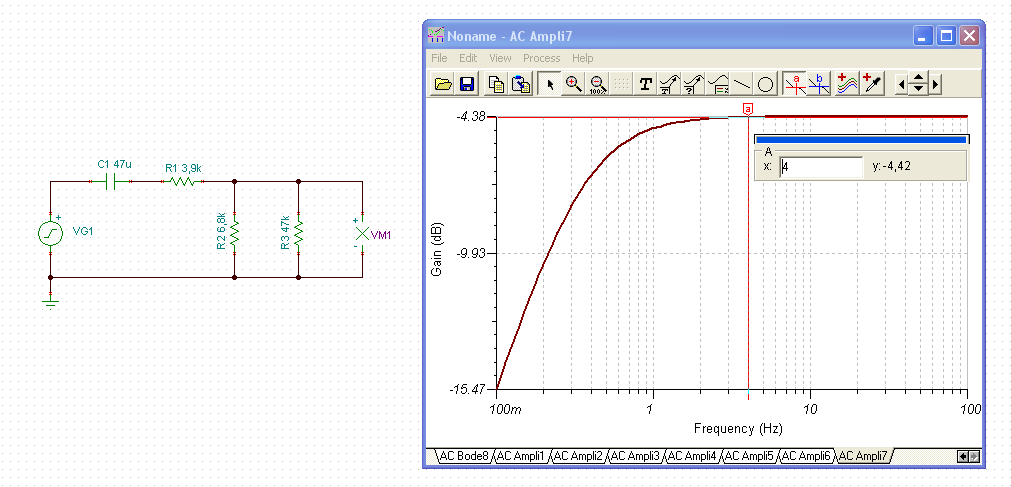
Task: Select the Line drawing tool
Action: coord(742,84)
